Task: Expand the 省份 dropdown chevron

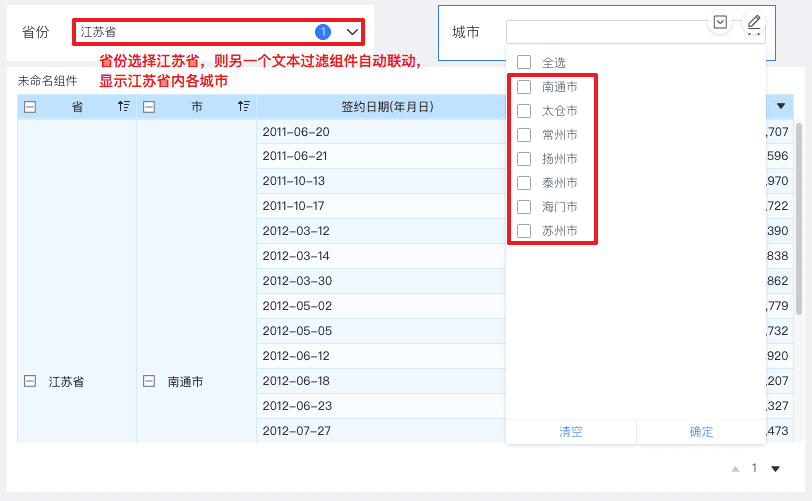Action: [352, 32]
